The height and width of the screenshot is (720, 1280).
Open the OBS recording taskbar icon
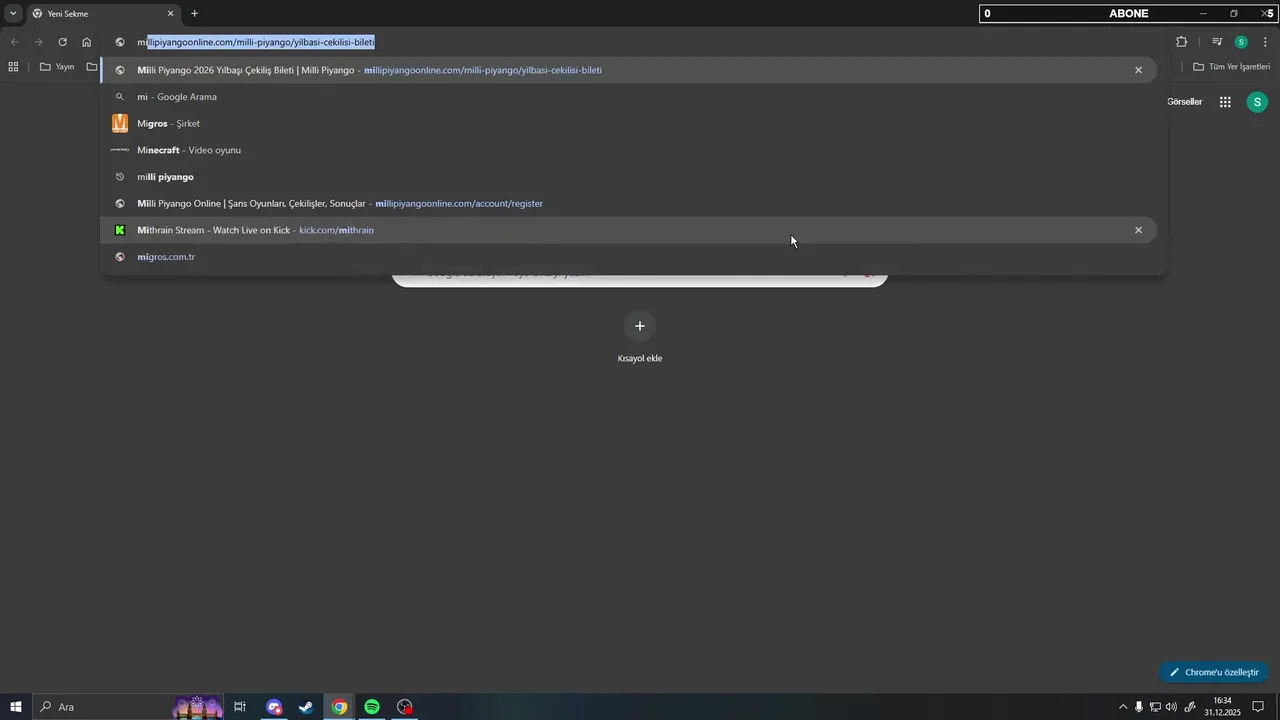405,707
